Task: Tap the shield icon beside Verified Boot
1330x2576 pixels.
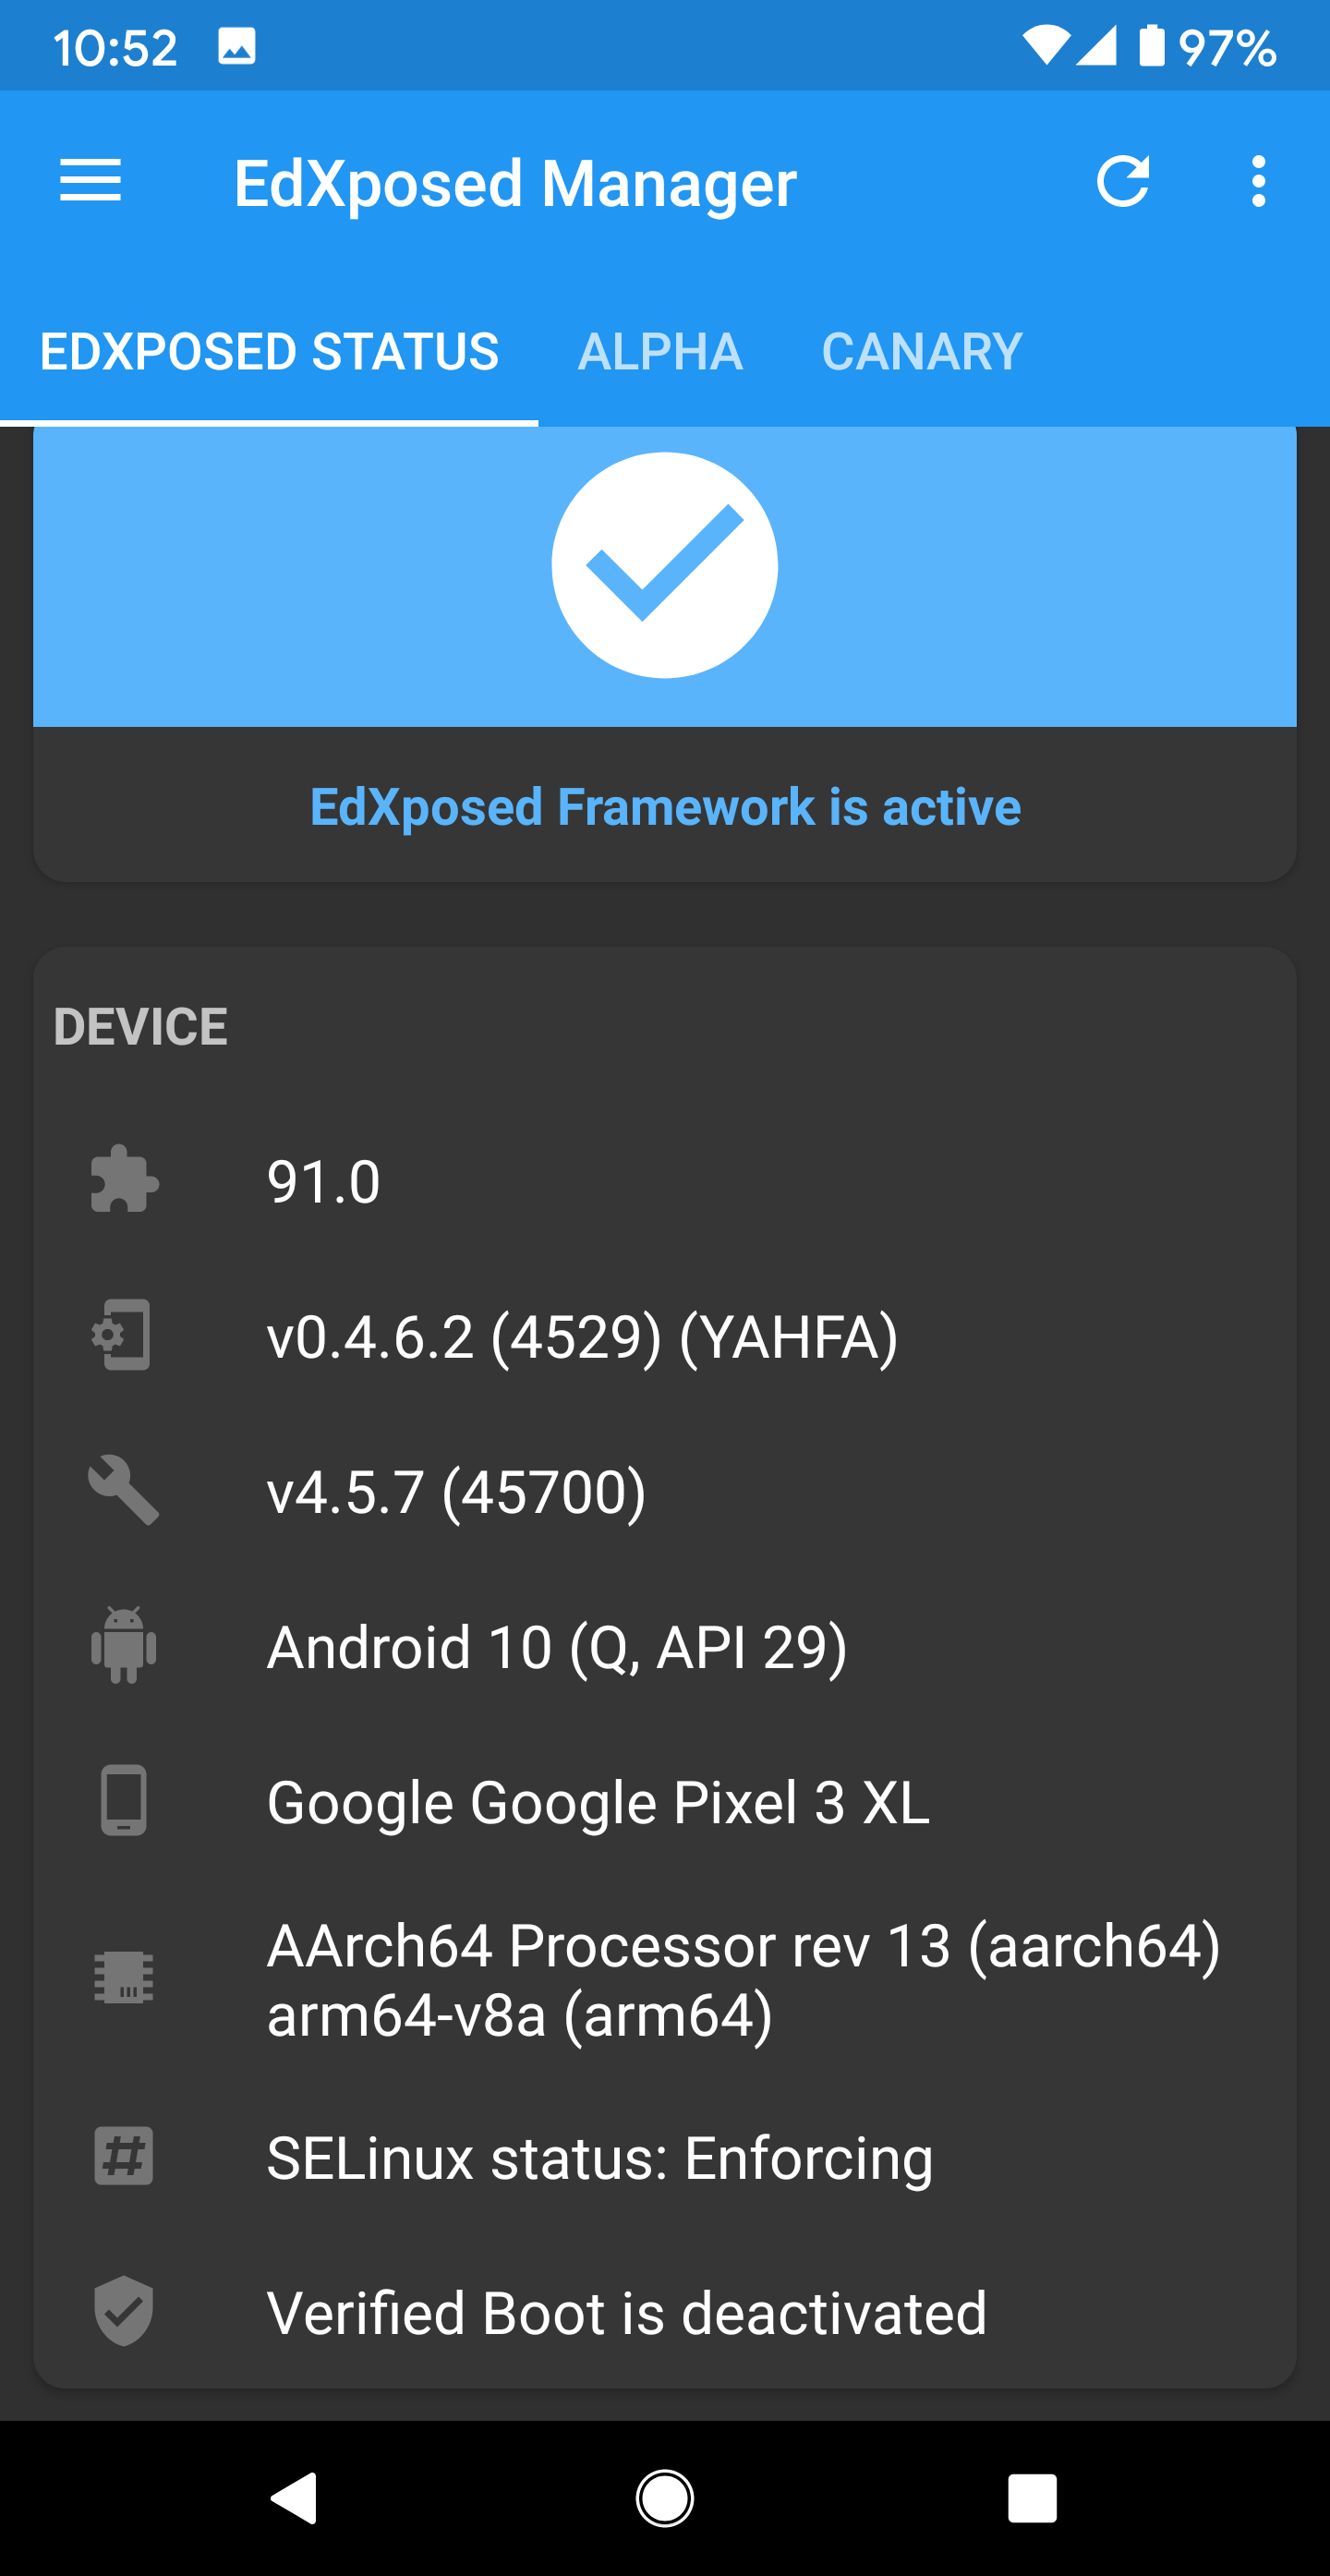Action: click(123, 2312)
